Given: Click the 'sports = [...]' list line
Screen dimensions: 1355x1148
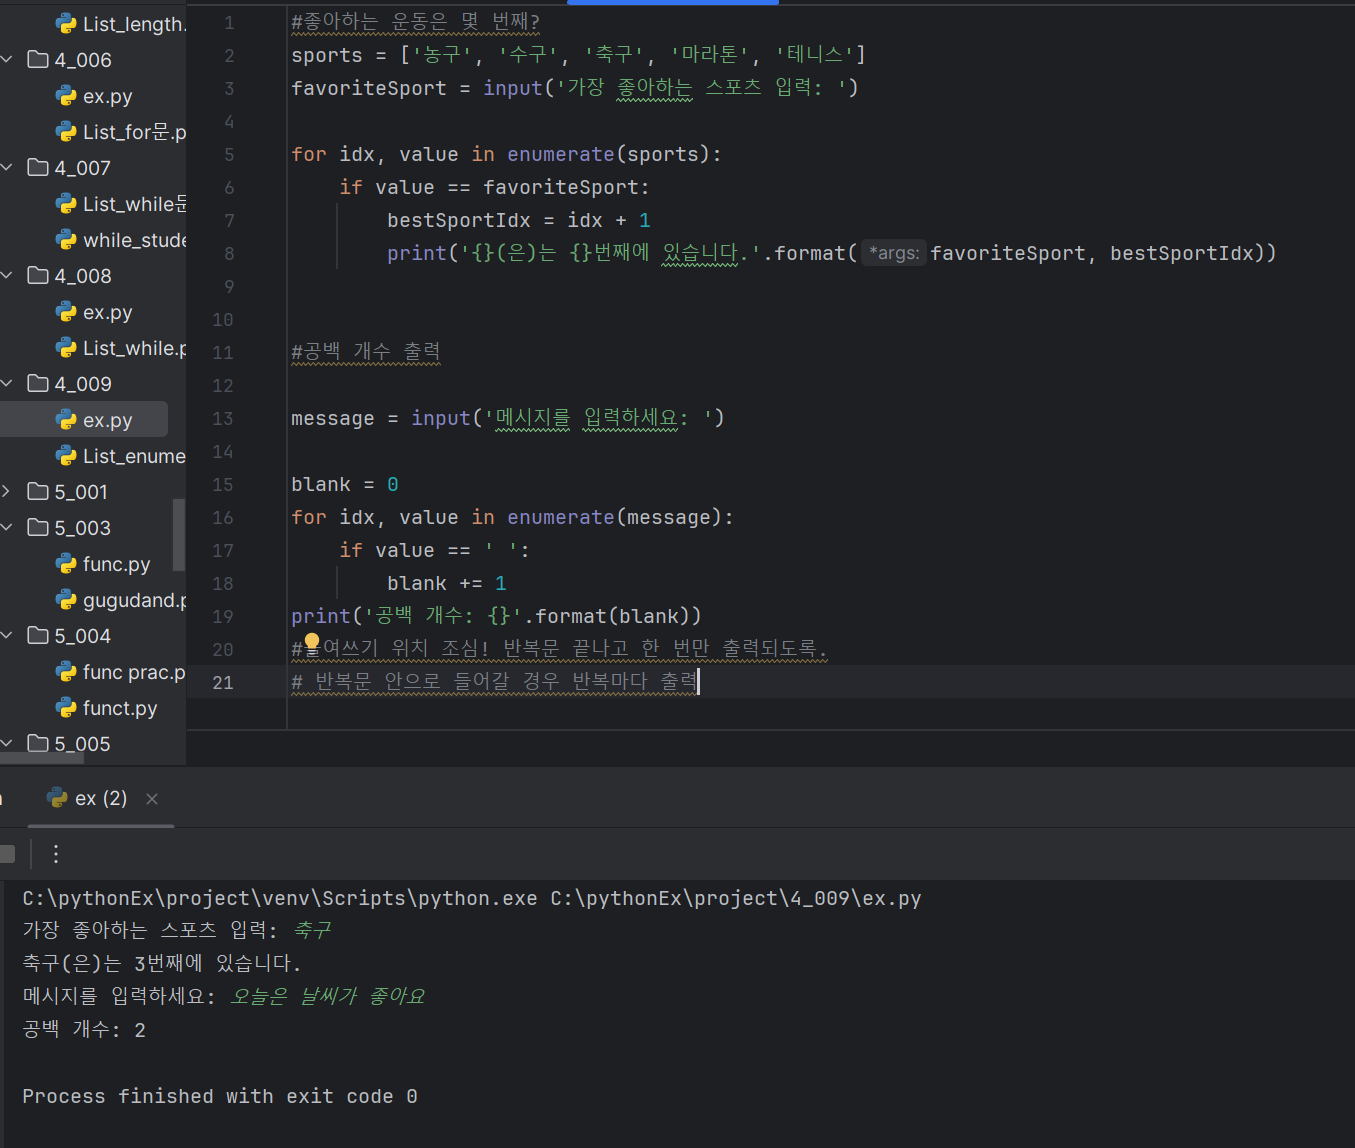Looking at the screenshot, I should 578,55.
